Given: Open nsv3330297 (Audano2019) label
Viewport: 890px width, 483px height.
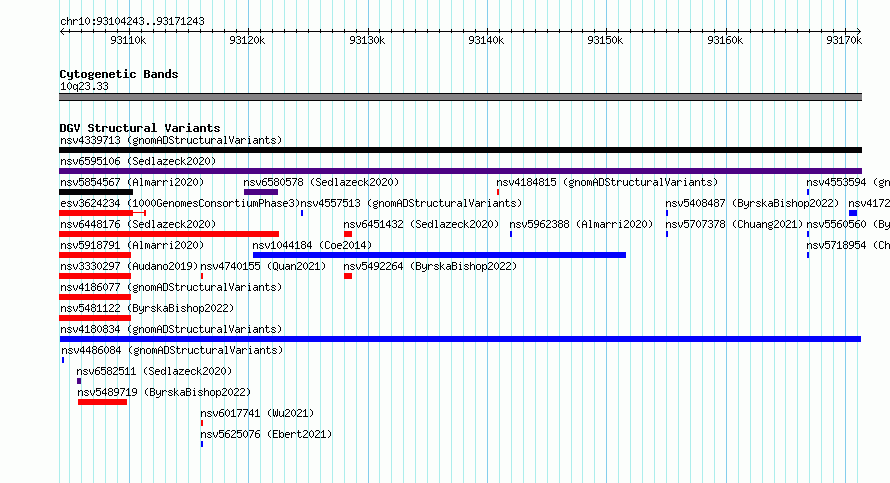Looking at the screenshot, I should click(129, 266).
